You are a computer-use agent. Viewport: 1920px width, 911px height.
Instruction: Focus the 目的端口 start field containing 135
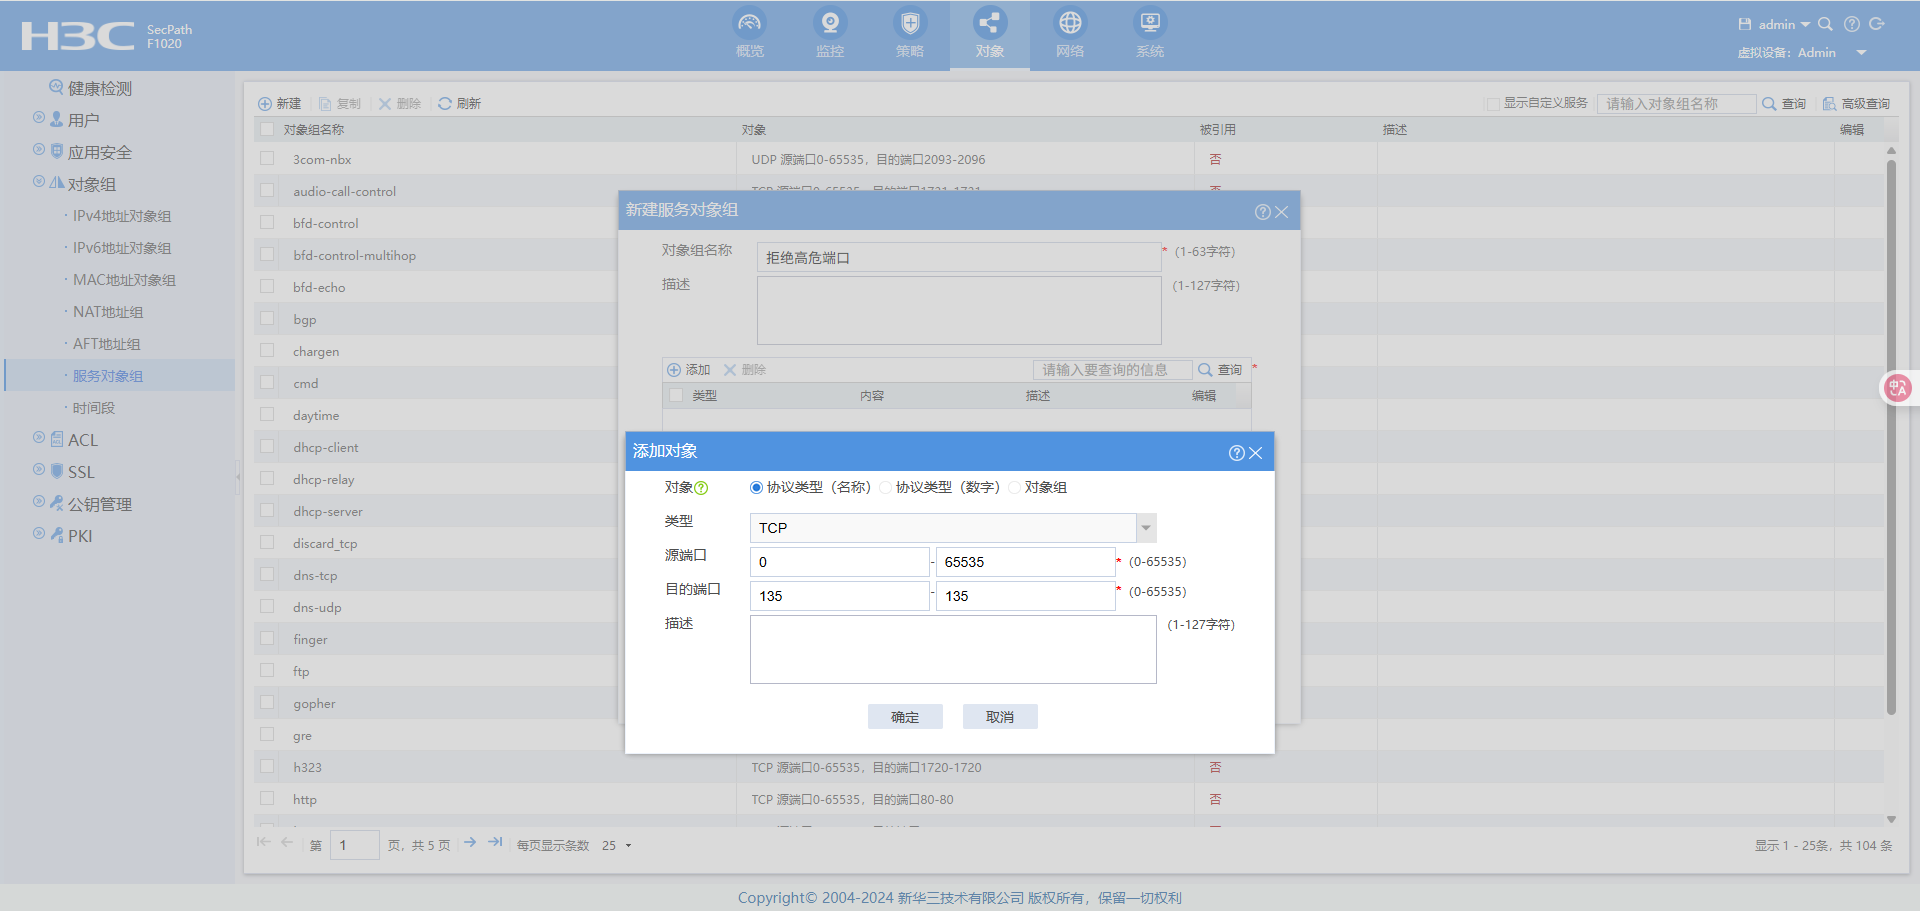coord(840,596)
